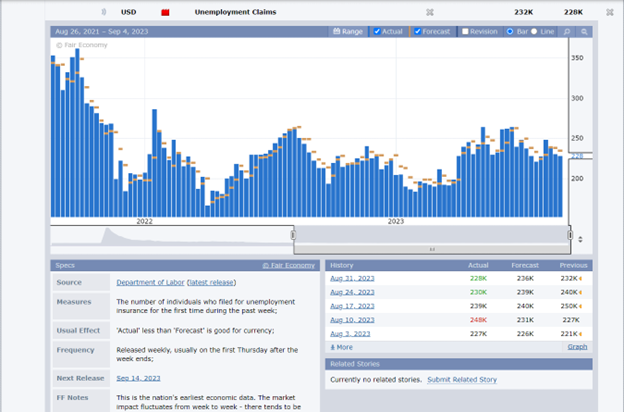The height and width of the screenshot is (412, 624).
Task: Click the X icon after Unemployment Claims
Action: pyautogui.click(x=430, y=12)
